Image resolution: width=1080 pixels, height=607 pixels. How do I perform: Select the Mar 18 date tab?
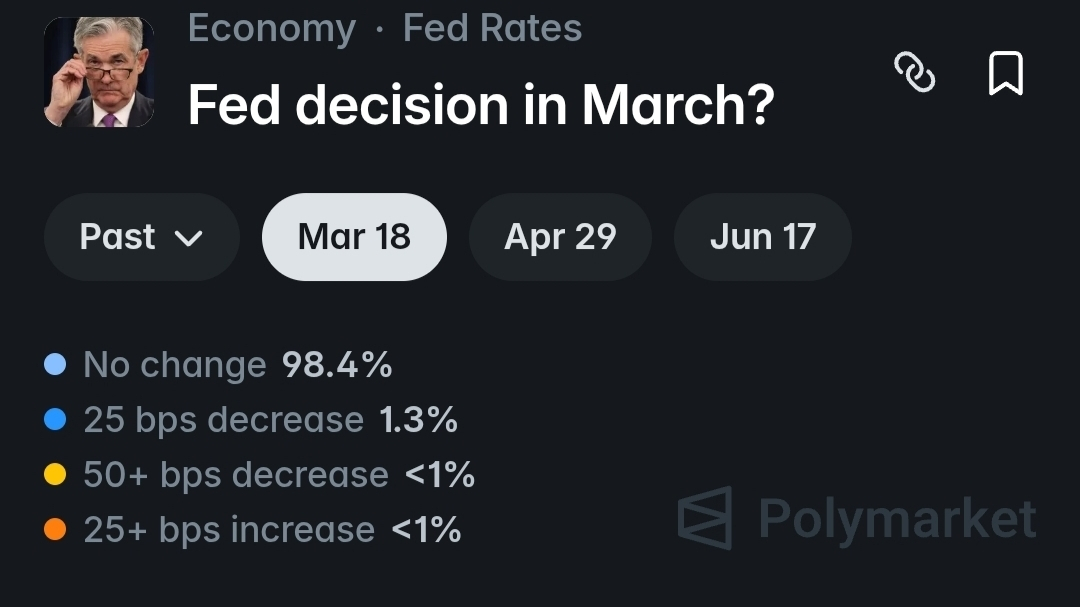(354, 237)
